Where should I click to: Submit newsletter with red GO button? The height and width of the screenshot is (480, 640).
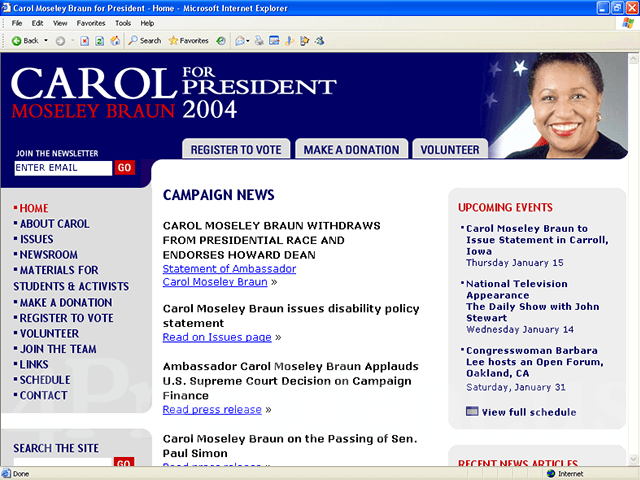coord(124,168)
